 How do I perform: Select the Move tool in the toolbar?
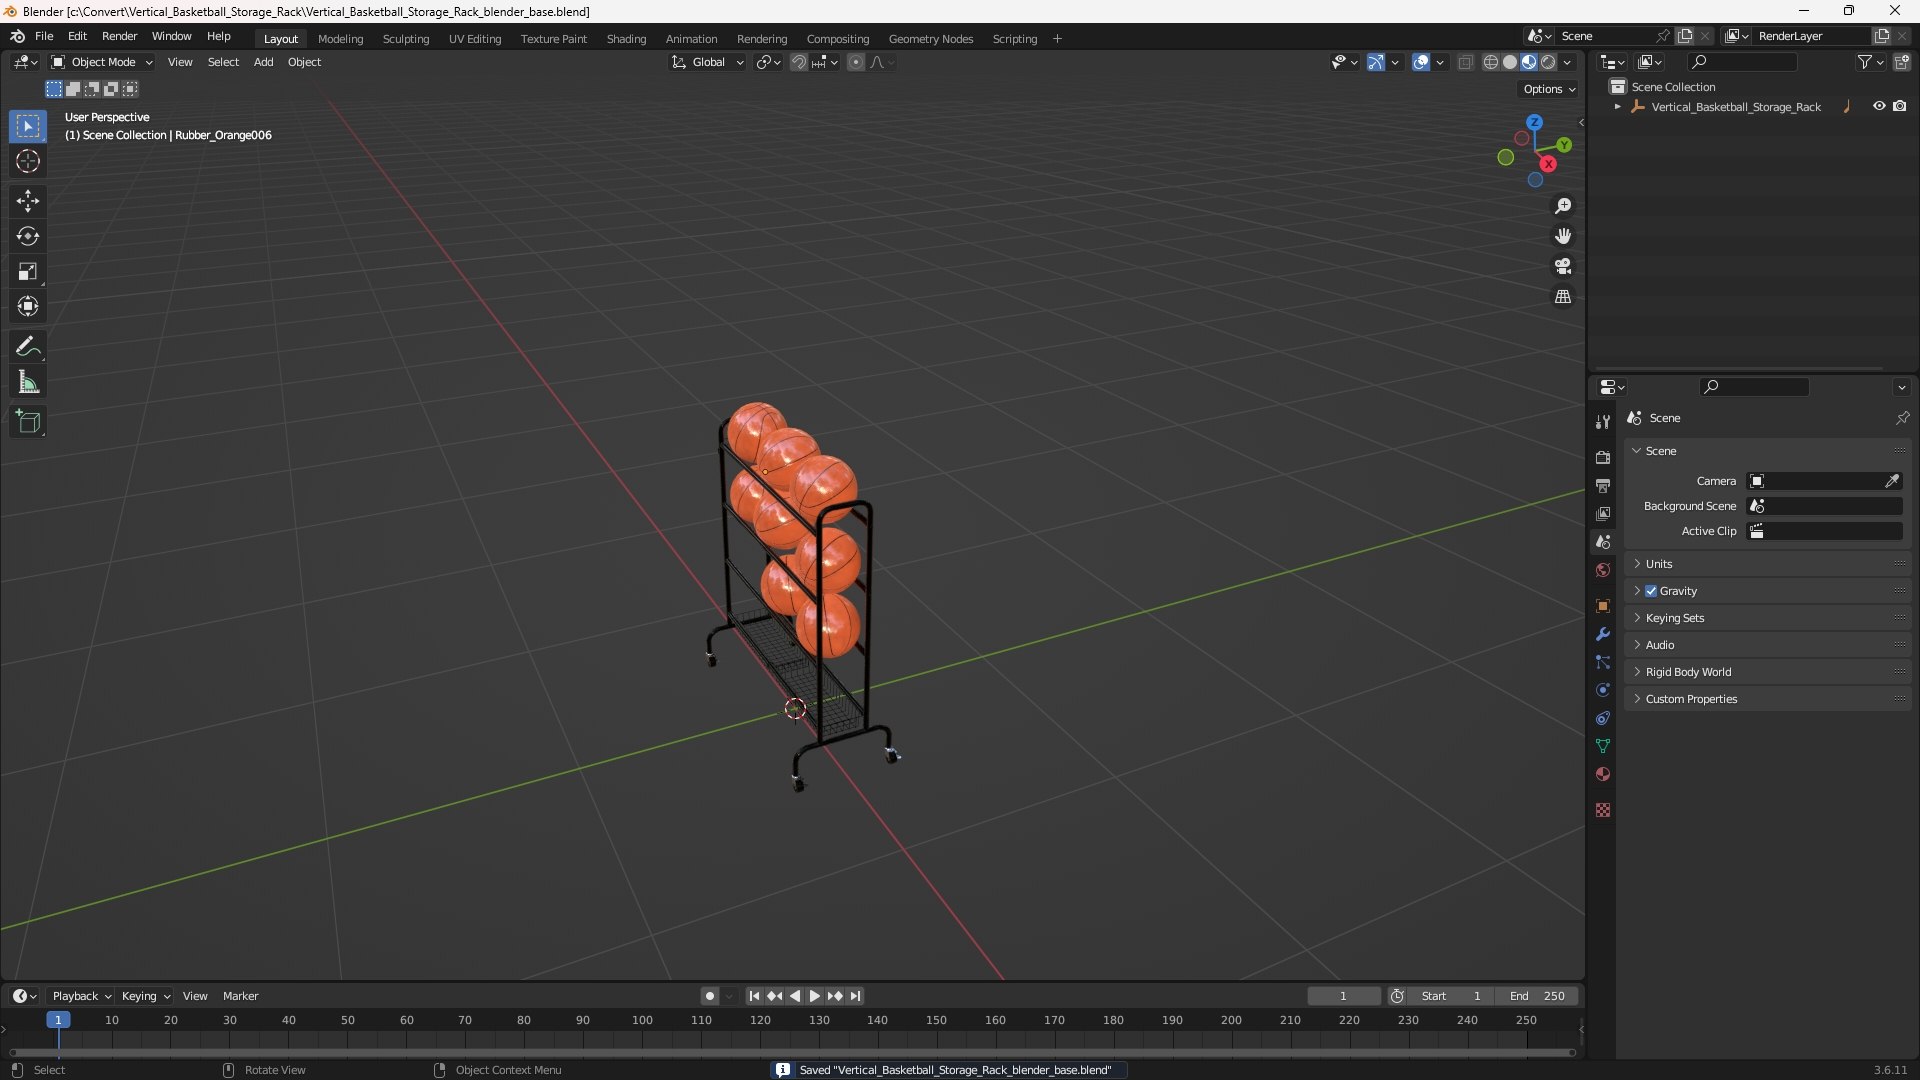pos(27,201)
